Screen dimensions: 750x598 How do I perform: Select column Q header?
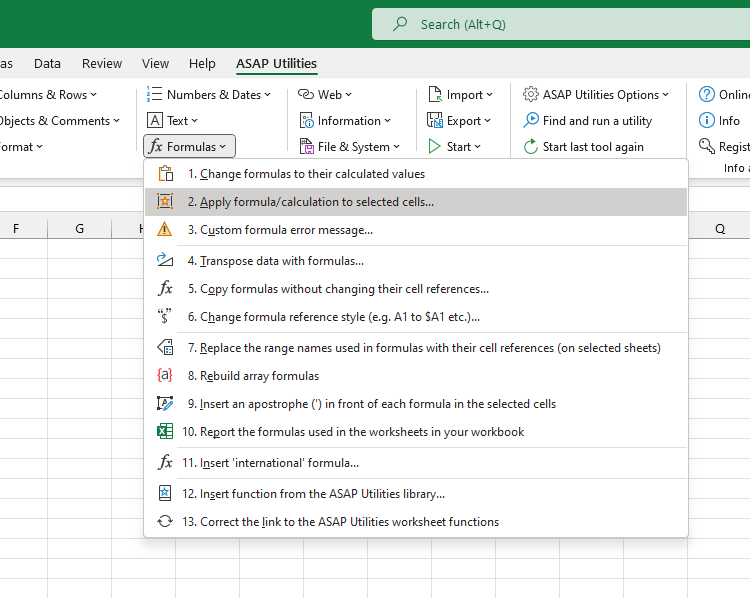pos(719,229)
